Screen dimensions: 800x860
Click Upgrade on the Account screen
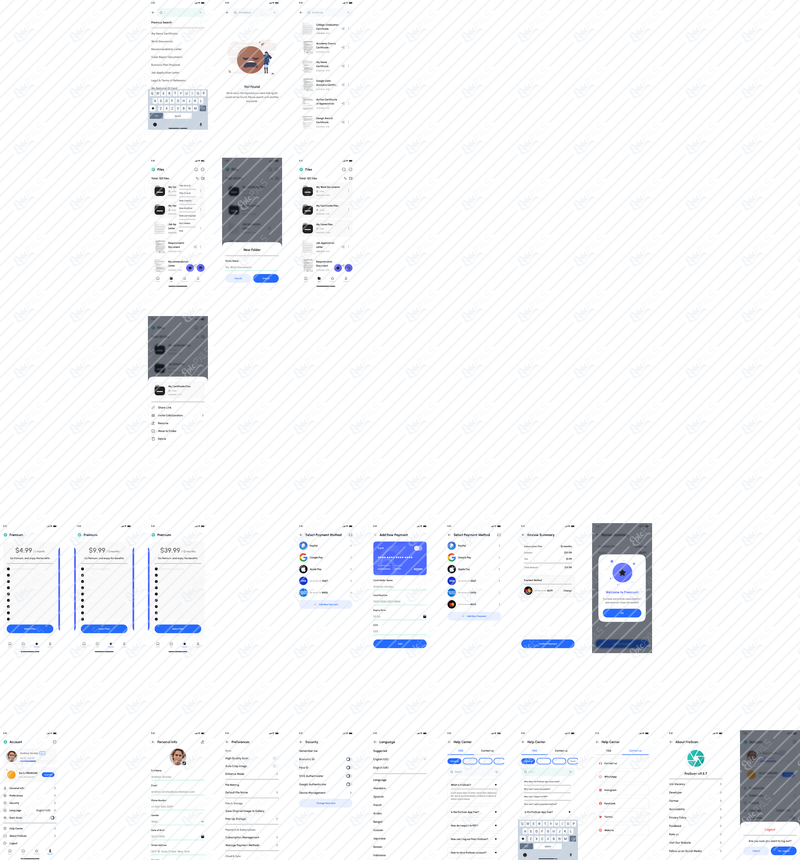coord(48,775)
